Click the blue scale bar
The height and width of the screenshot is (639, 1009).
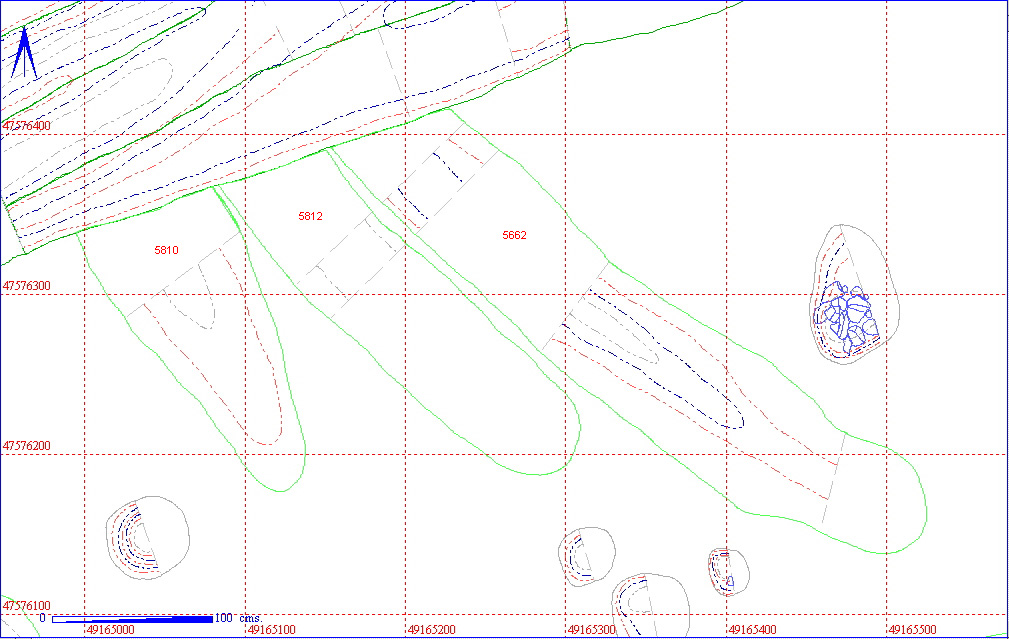click(x=132, y=619)
